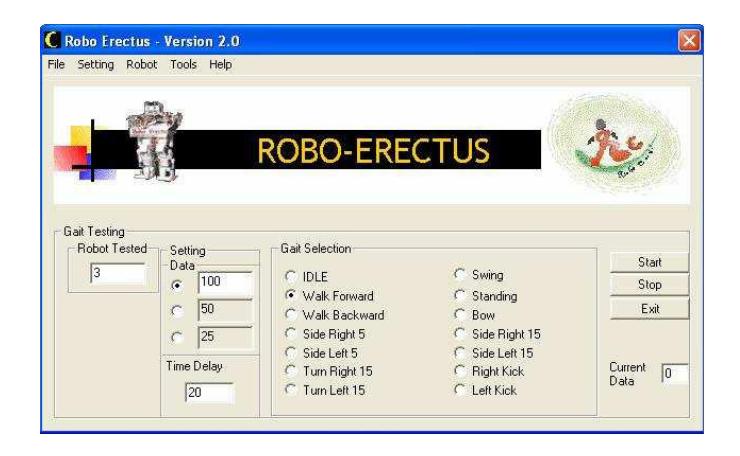Click the Time Delay label

pyautogui.click(x=194, y=366)
